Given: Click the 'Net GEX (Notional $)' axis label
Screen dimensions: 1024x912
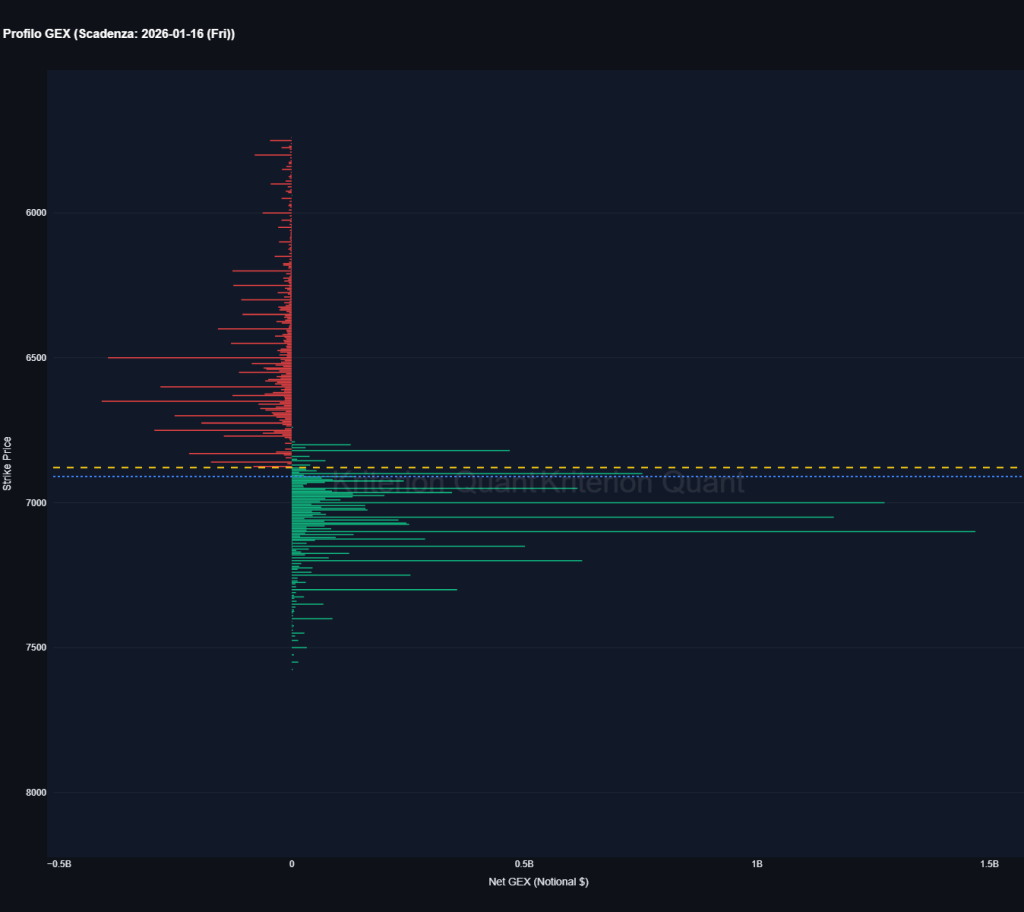Looking at the screenshot, I should coord(537,881).
